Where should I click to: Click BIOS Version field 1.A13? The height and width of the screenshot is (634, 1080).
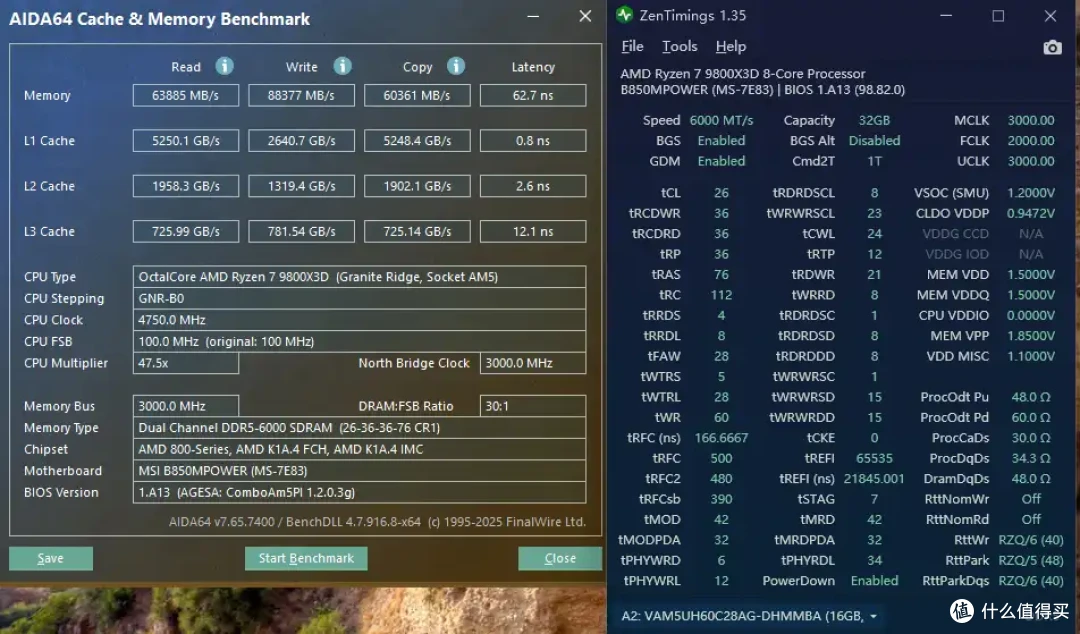(360, 492)
